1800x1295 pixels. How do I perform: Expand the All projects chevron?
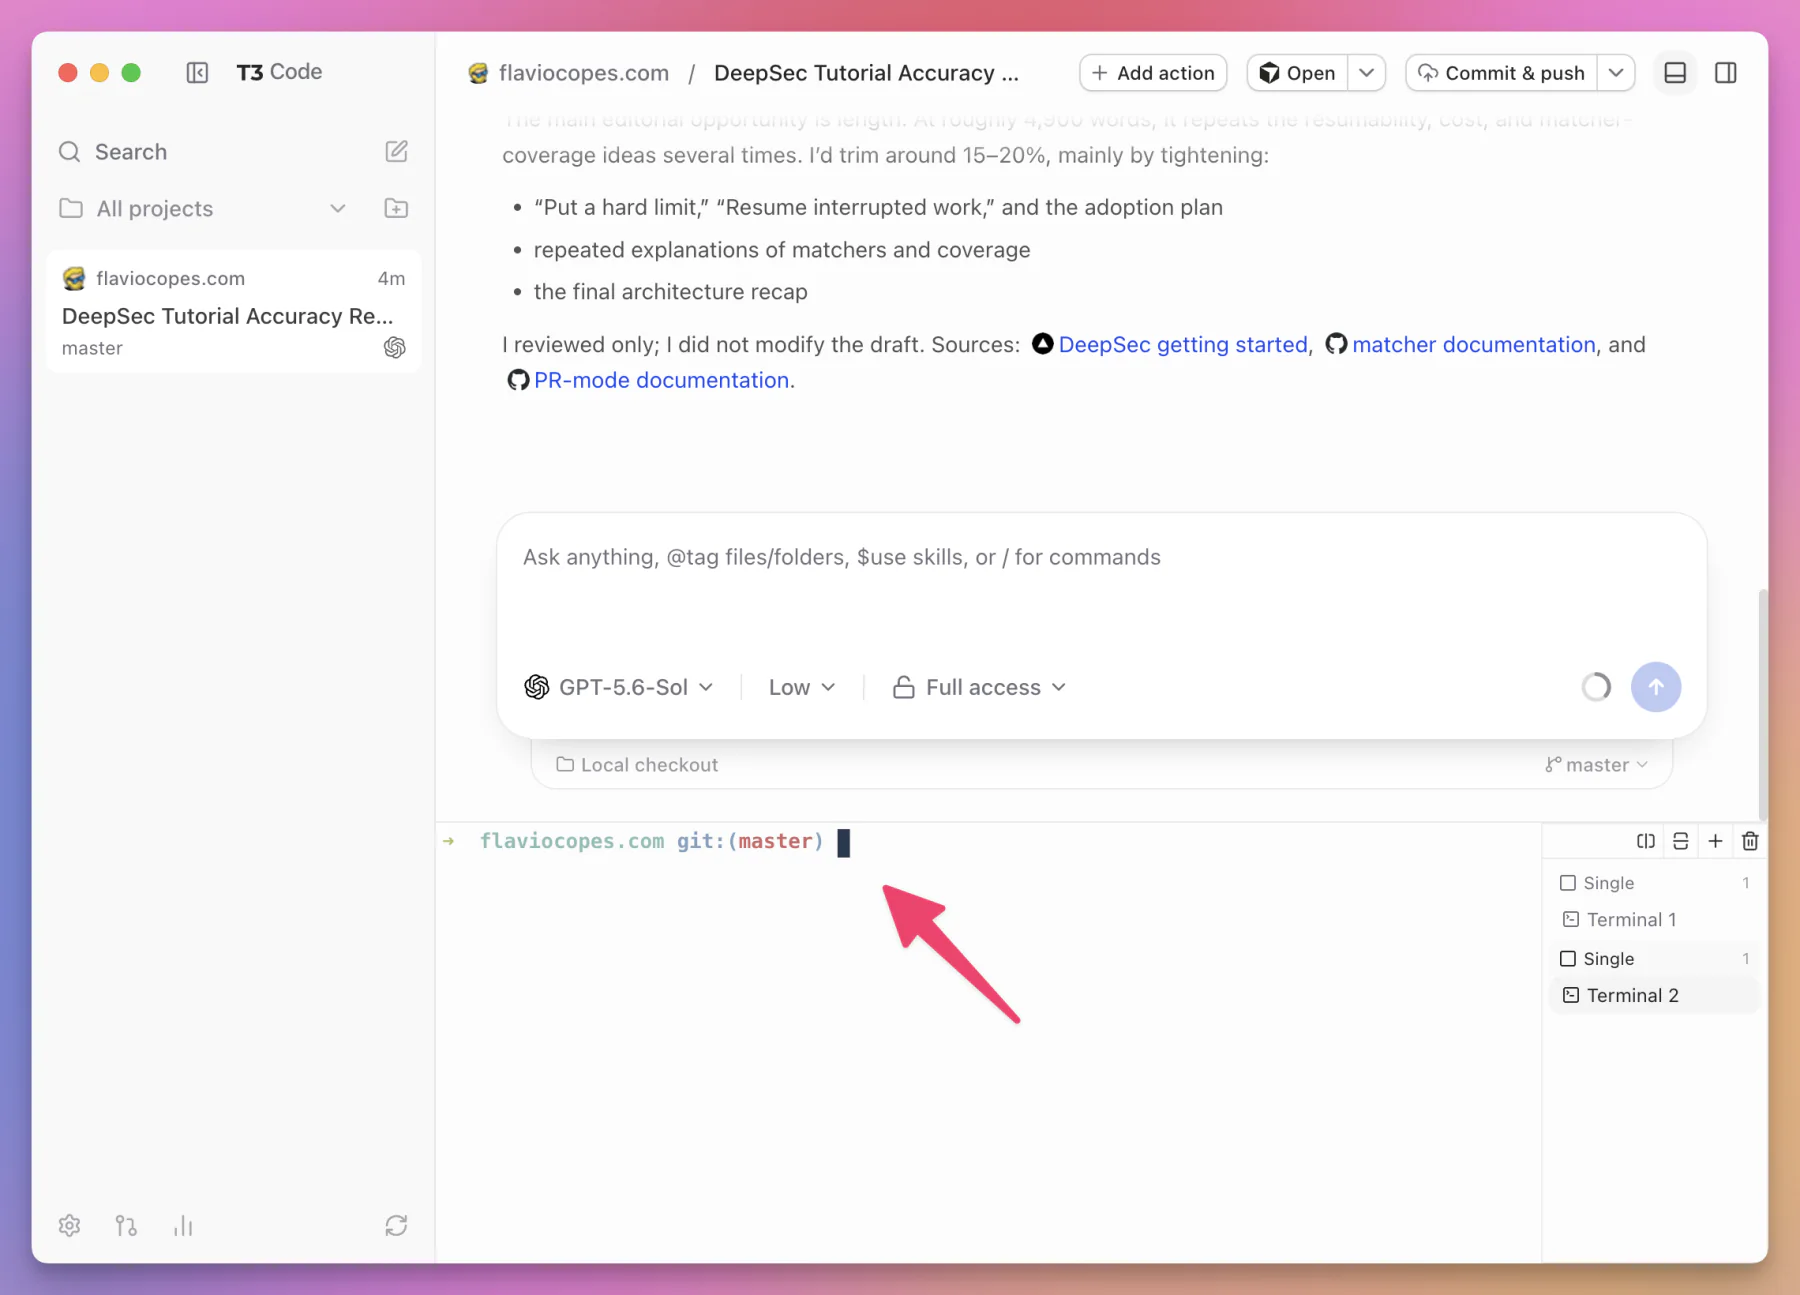pyautogui.click(x=338, y=208)
